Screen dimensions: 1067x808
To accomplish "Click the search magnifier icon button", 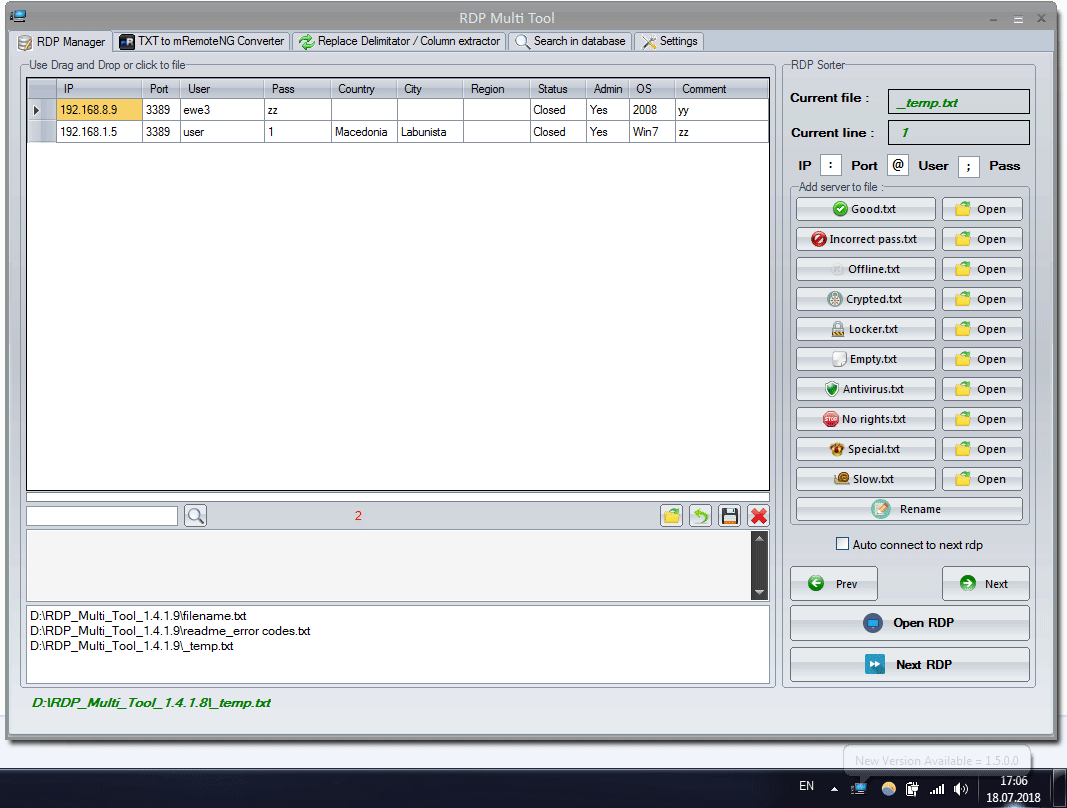I will (195, 516).
